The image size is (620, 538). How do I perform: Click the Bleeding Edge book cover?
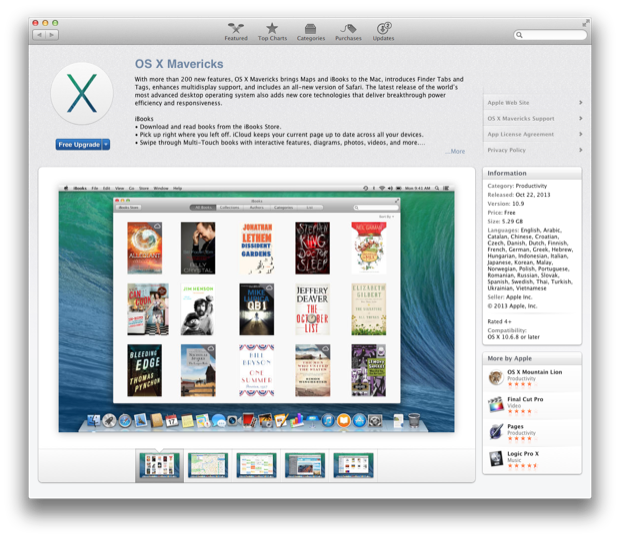tap(145, 370)
